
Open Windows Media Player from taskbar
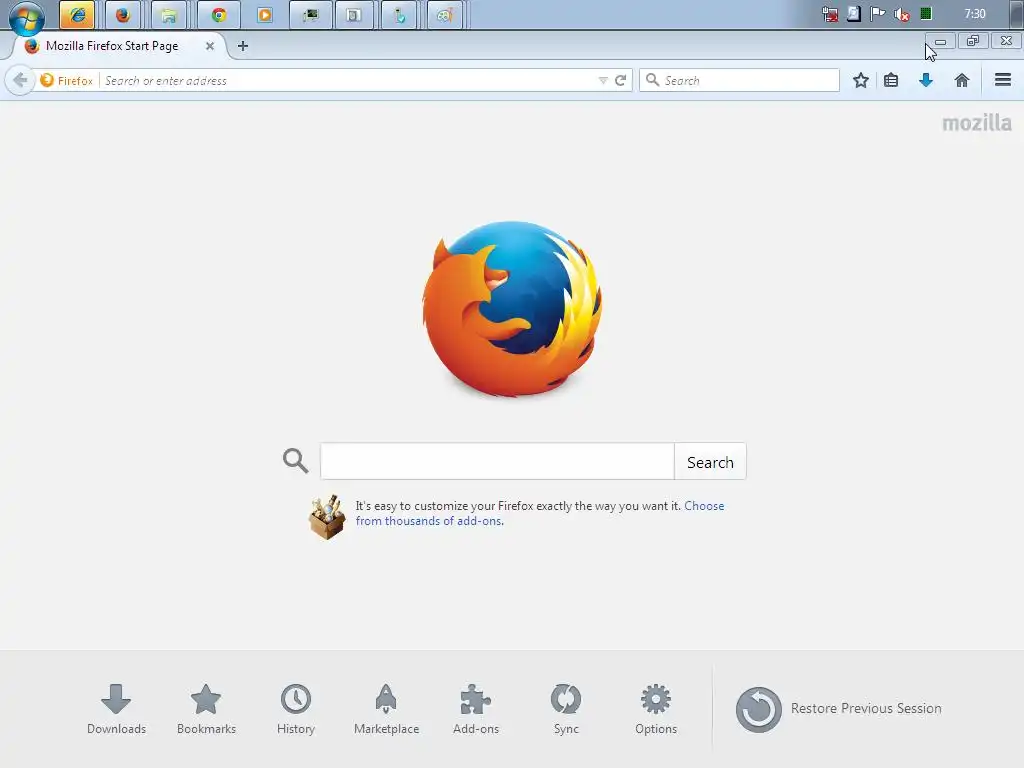(264, 14)
